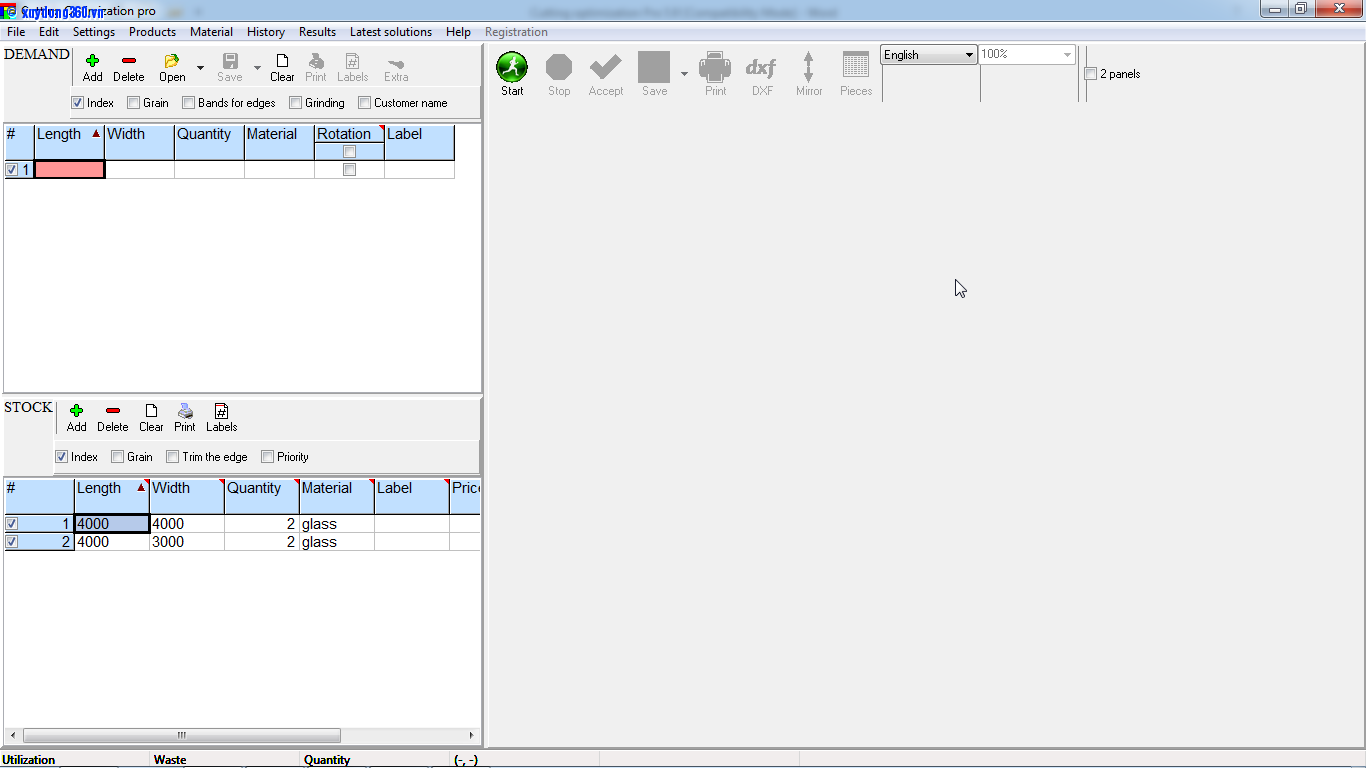Uncheck stock row 2 checkbox
This screenshot has height=768, width=1366.
11,542
